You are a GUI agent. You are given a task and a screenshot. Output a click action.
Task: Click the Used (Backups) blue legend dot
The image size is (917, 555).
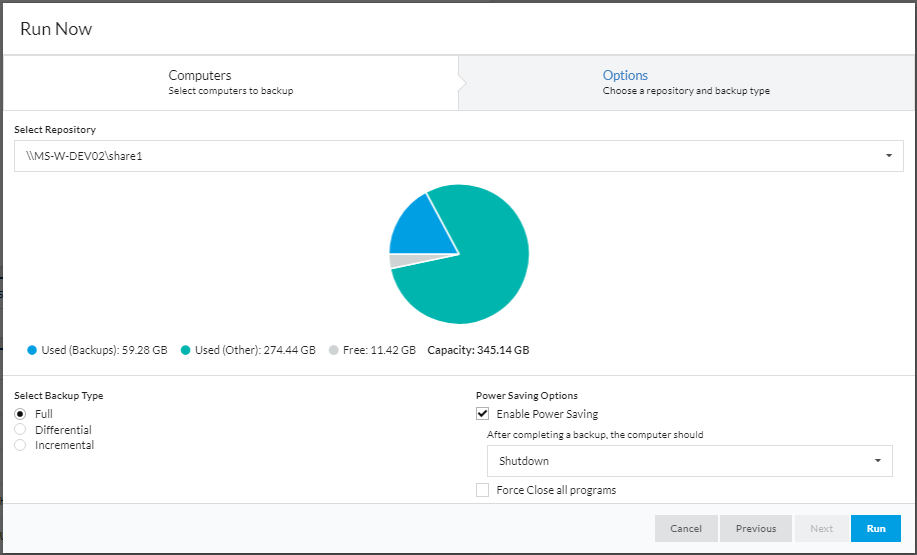[x=32, y=351]
